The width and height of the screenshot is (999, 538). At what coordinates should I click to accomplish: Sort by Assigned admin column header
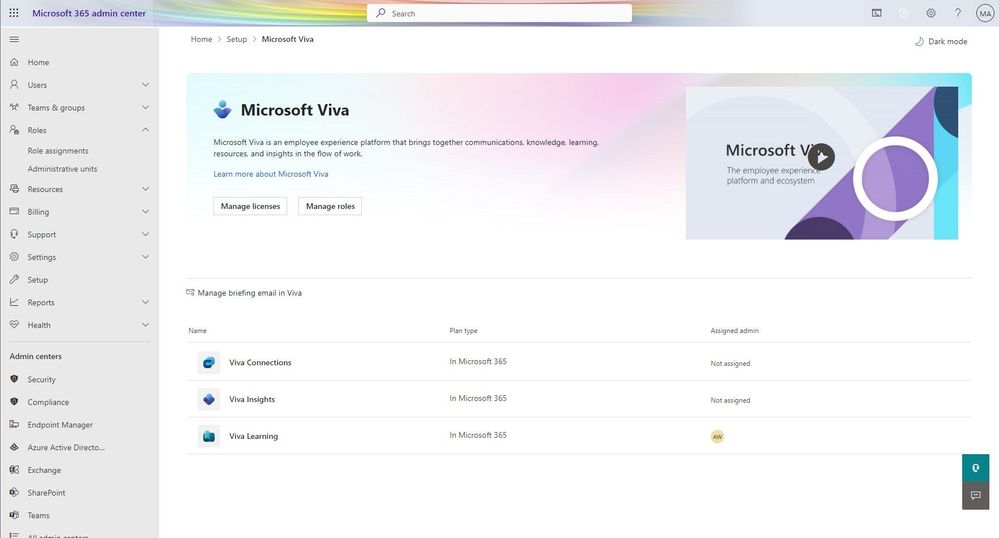click(735, 331)
